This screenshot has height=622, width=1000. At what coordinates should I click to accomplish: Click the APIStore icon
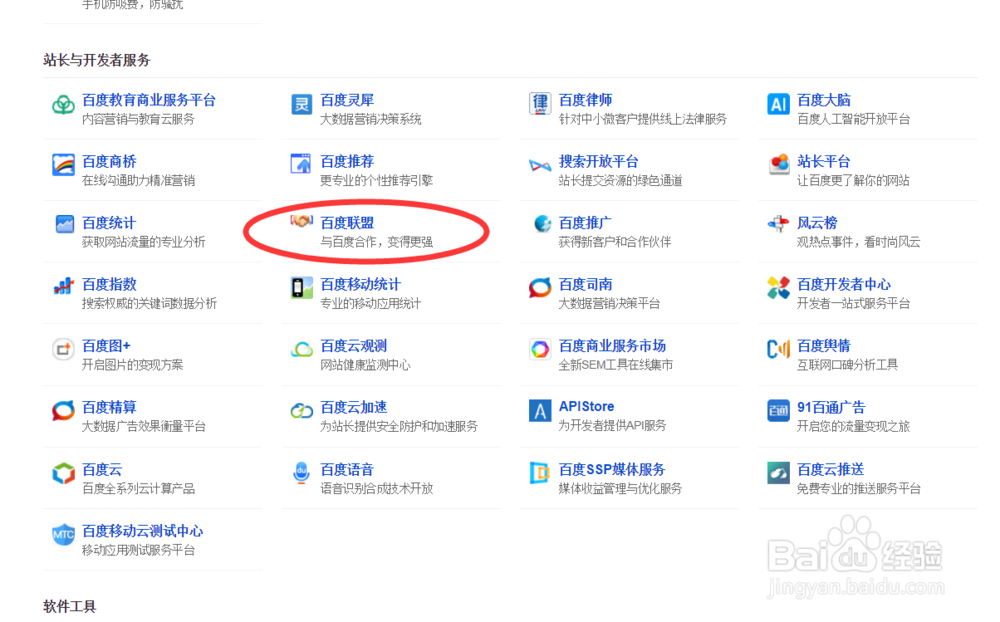[540, 410]
